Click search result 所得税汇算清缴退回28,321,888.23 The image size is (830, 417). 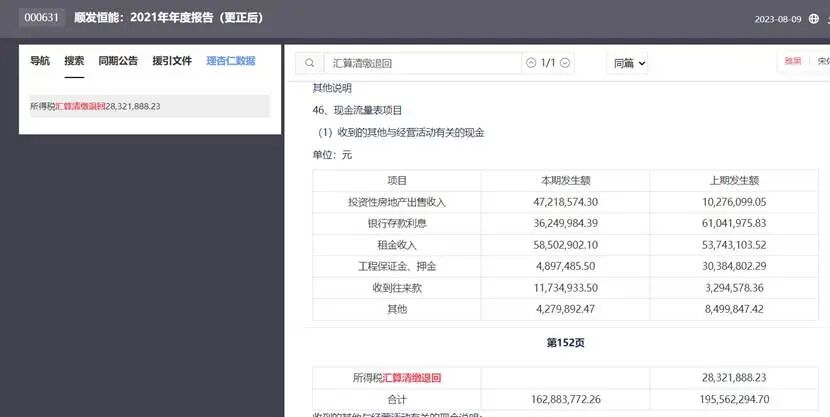[150, 106]
